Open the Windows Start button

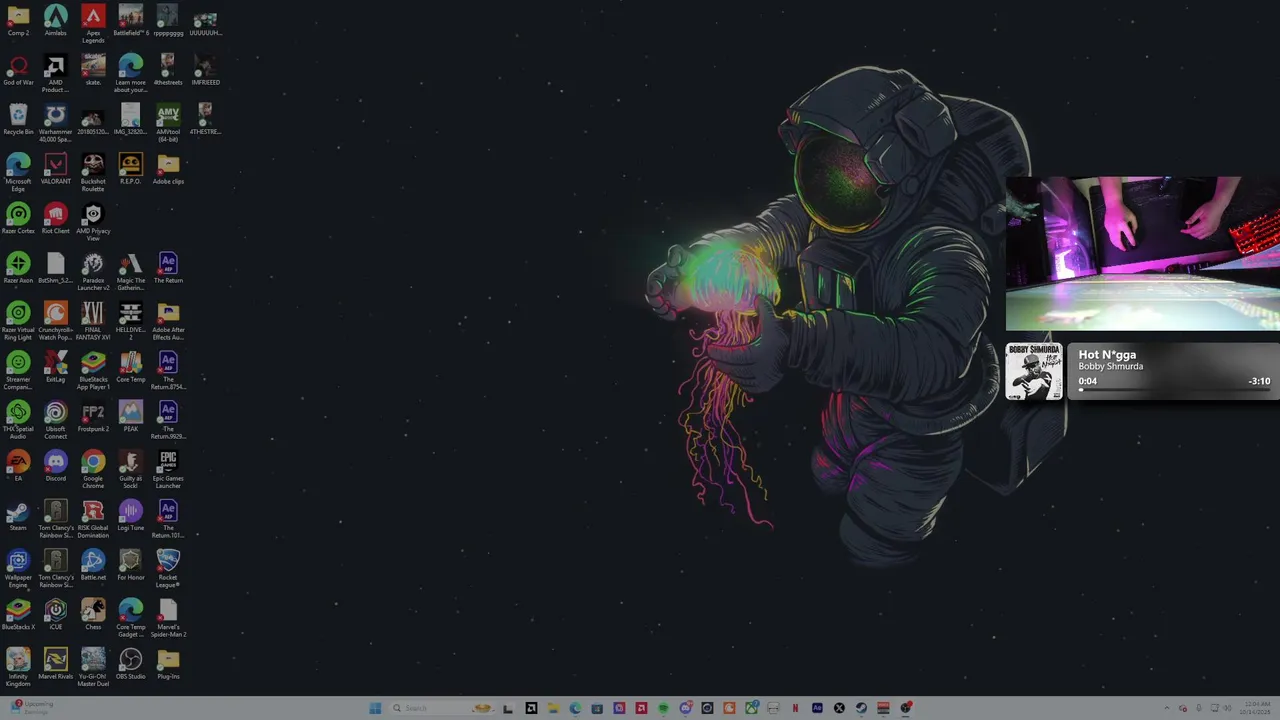pyautogui.click(x=374, y=708)
